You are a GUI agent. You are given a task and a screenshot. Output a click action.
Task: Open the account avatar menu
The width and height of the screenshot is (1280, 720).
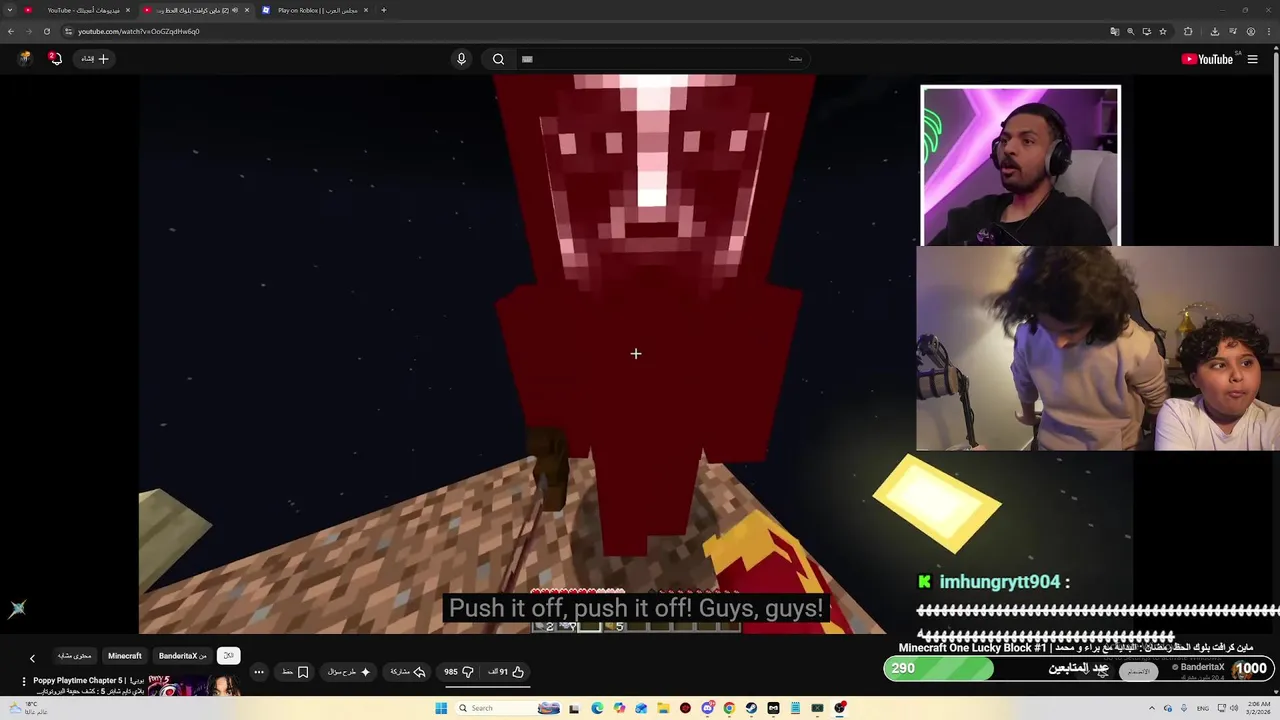pyautogui.click(x=24, y=59)
